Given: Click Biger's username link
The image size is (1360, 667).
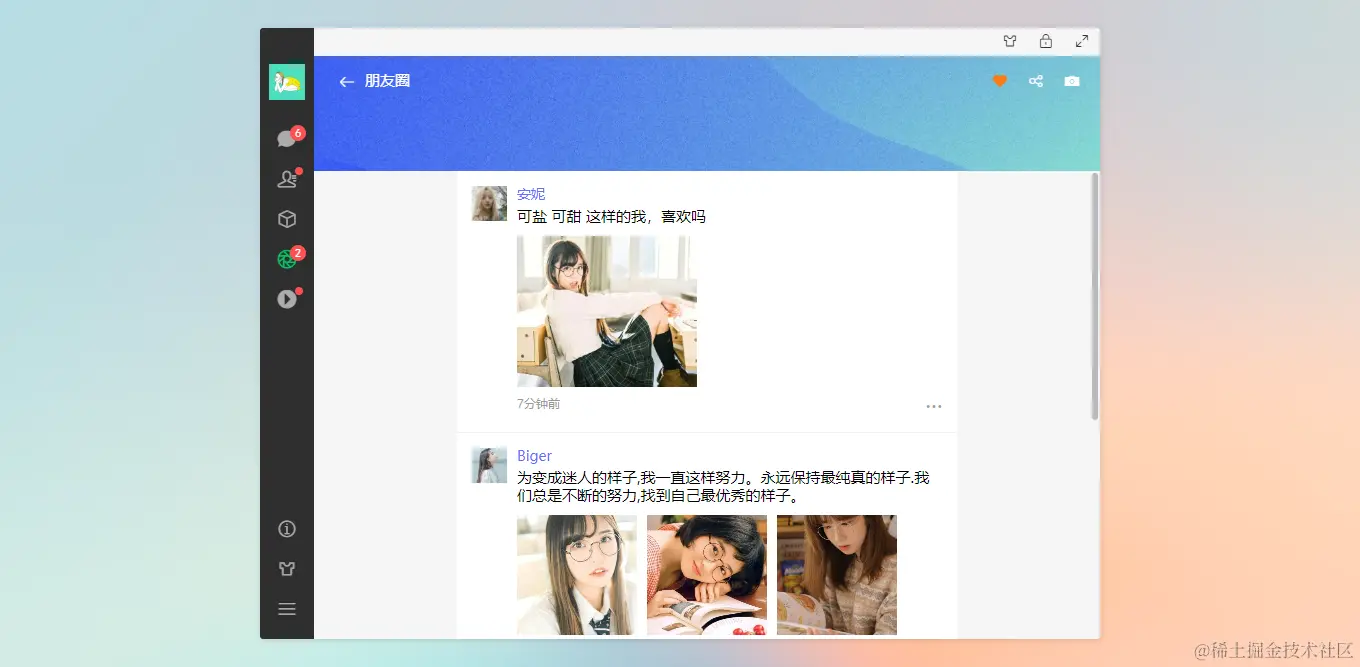Looking at the screenshot, I should tap(534, 455).
